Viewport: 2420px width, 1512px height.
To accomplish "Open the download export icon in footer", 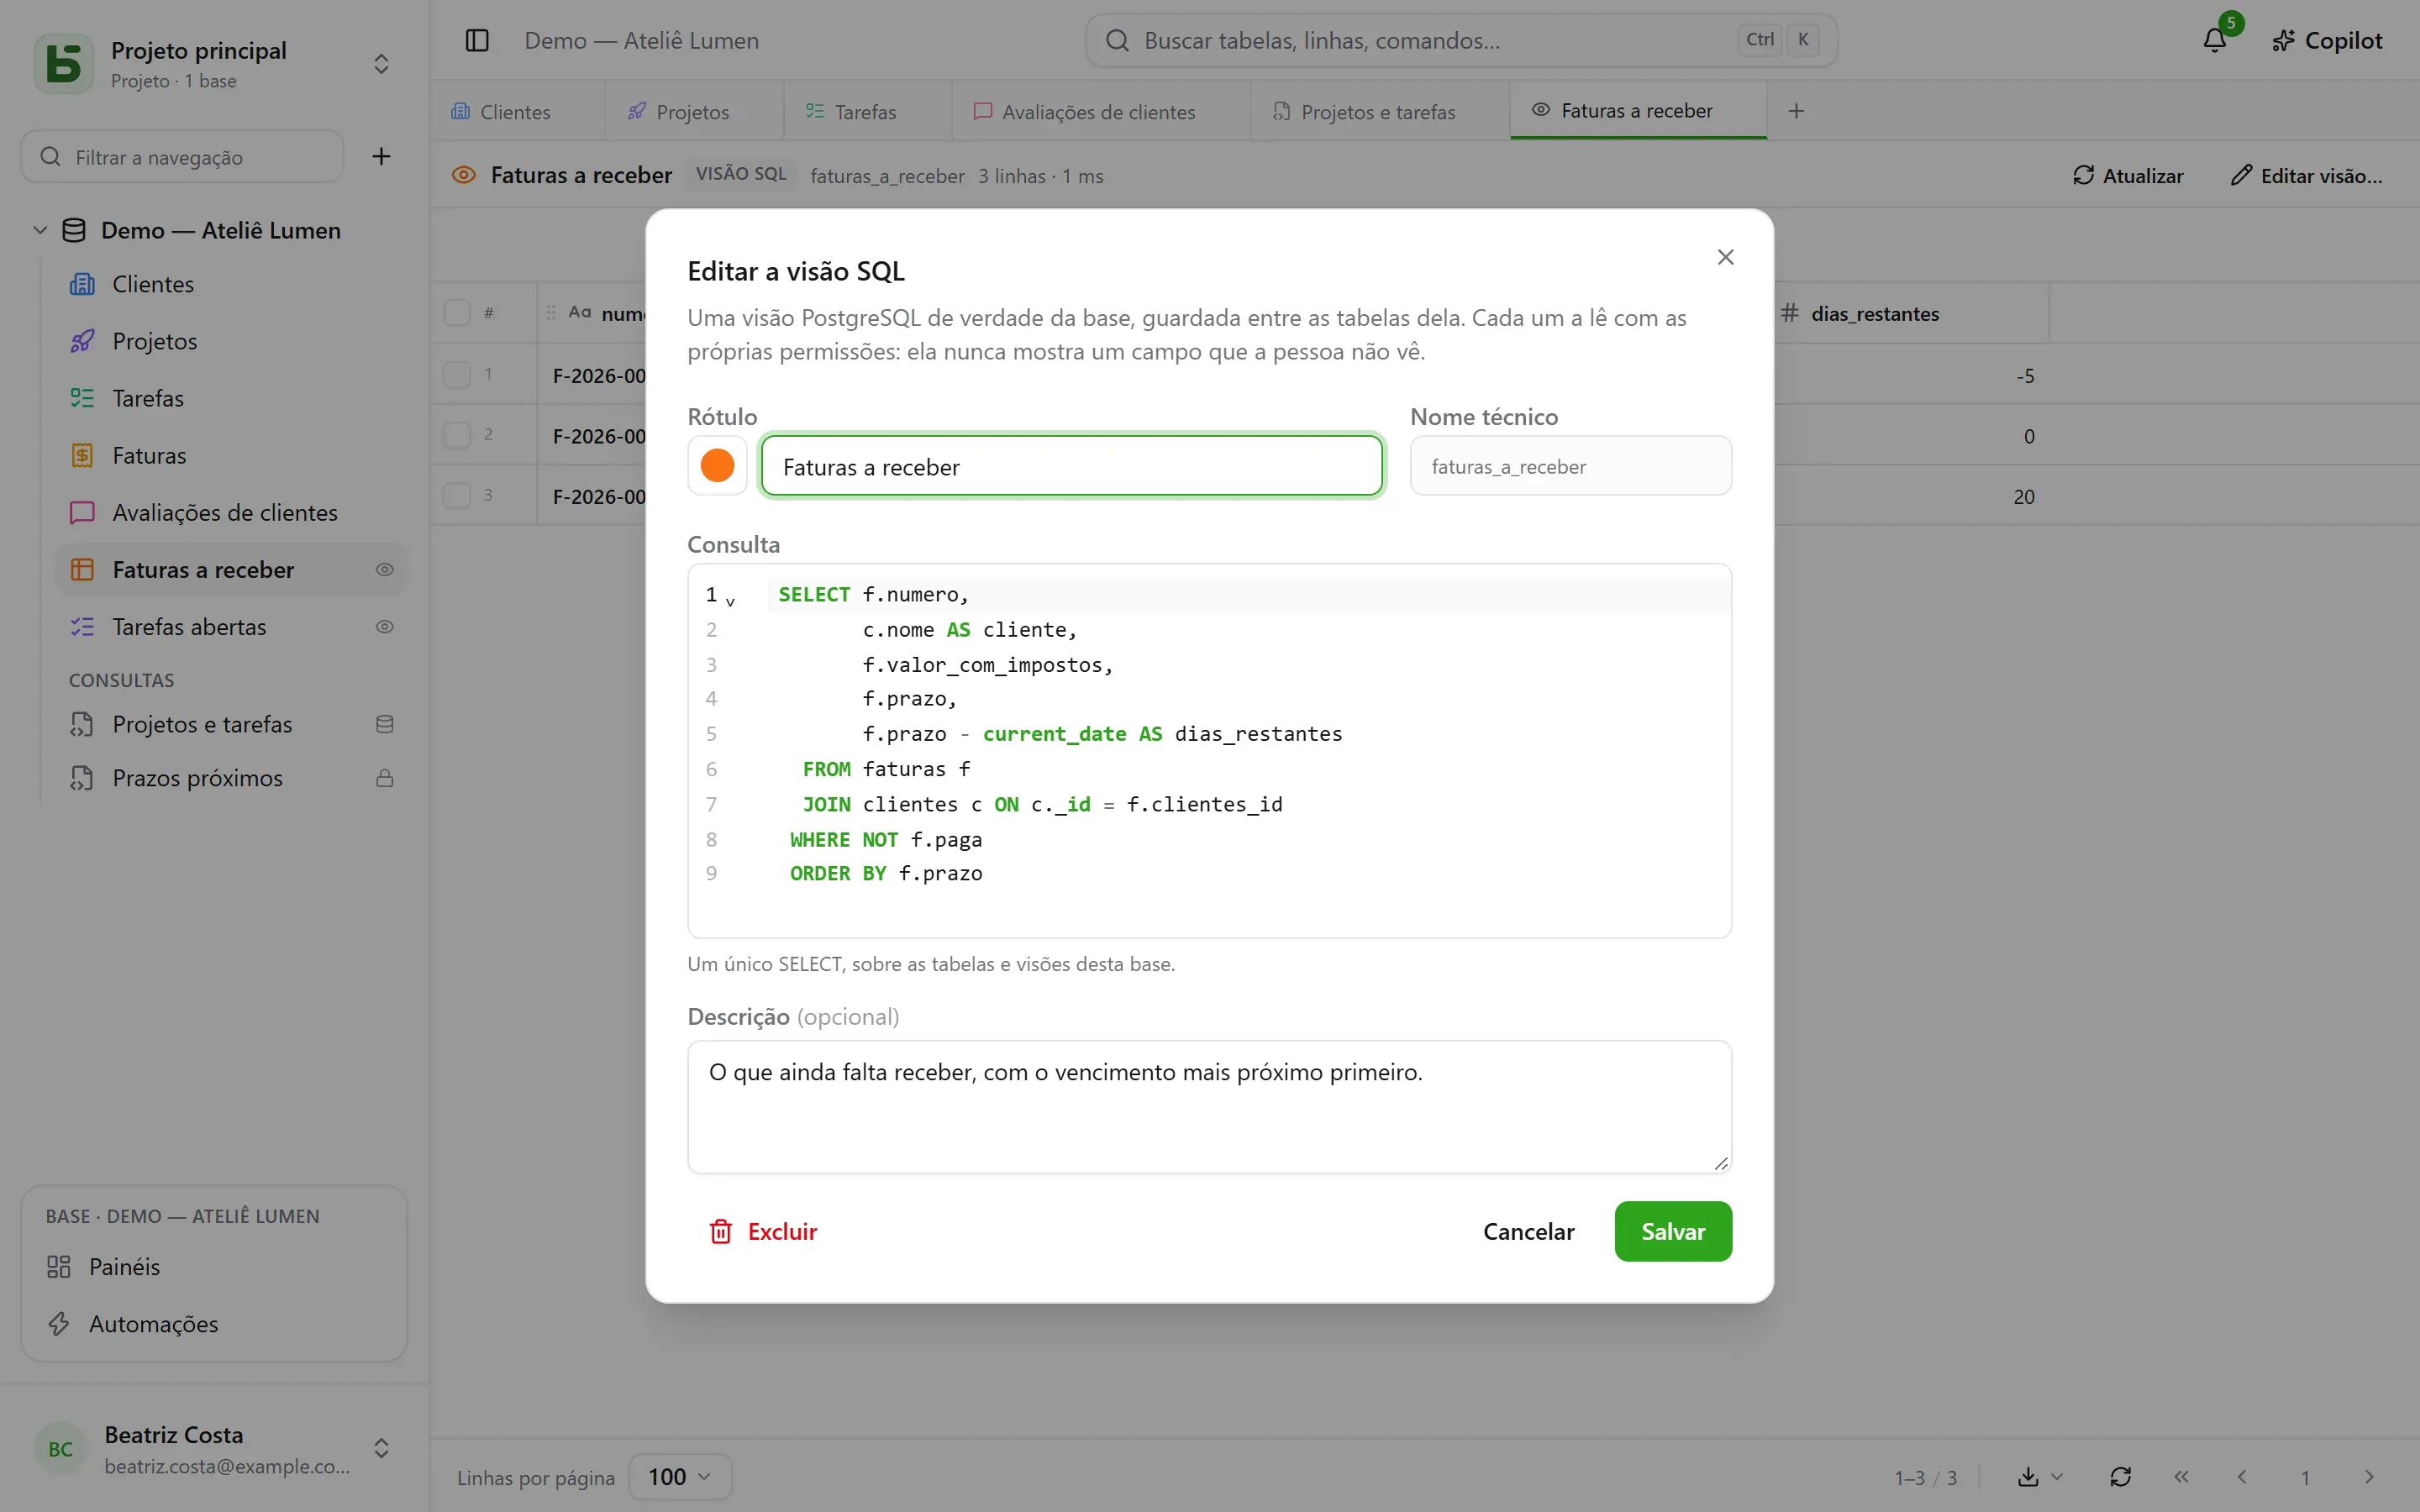I will pyautogui.click(x=2028, y=1476).
